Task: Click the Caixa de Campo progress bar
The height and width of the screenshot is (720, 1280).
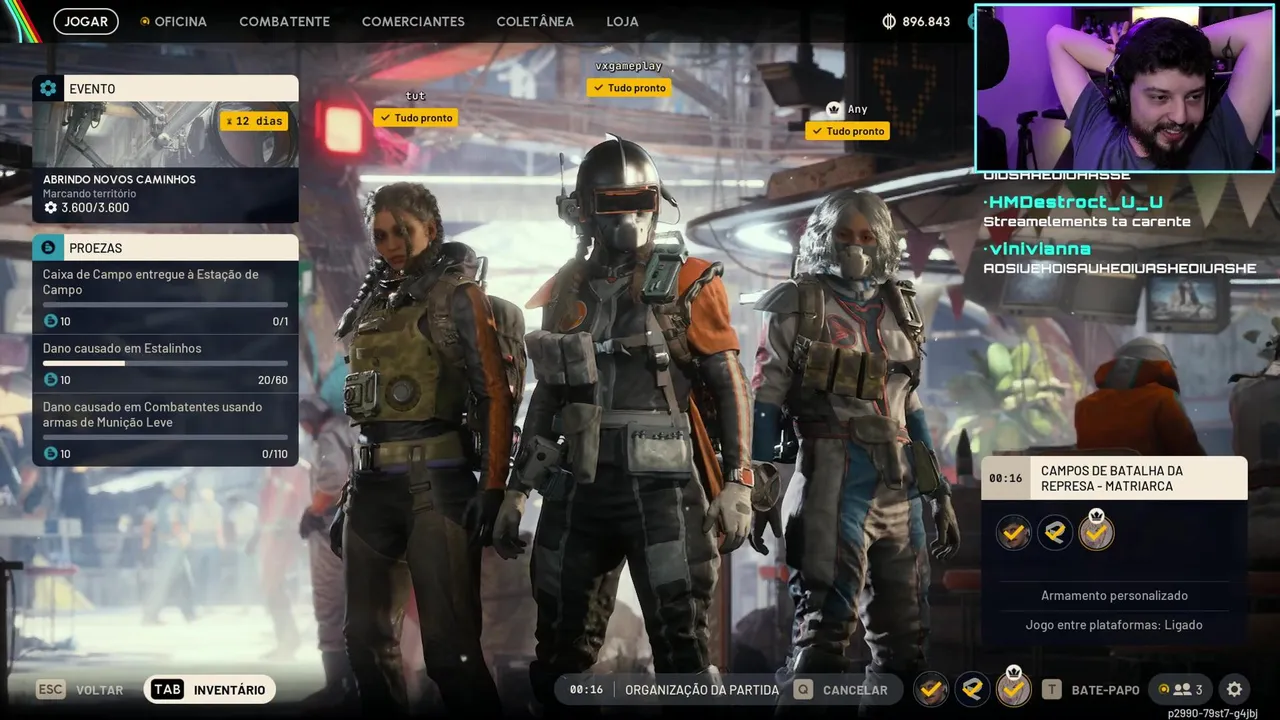Action: coord(165,305)
